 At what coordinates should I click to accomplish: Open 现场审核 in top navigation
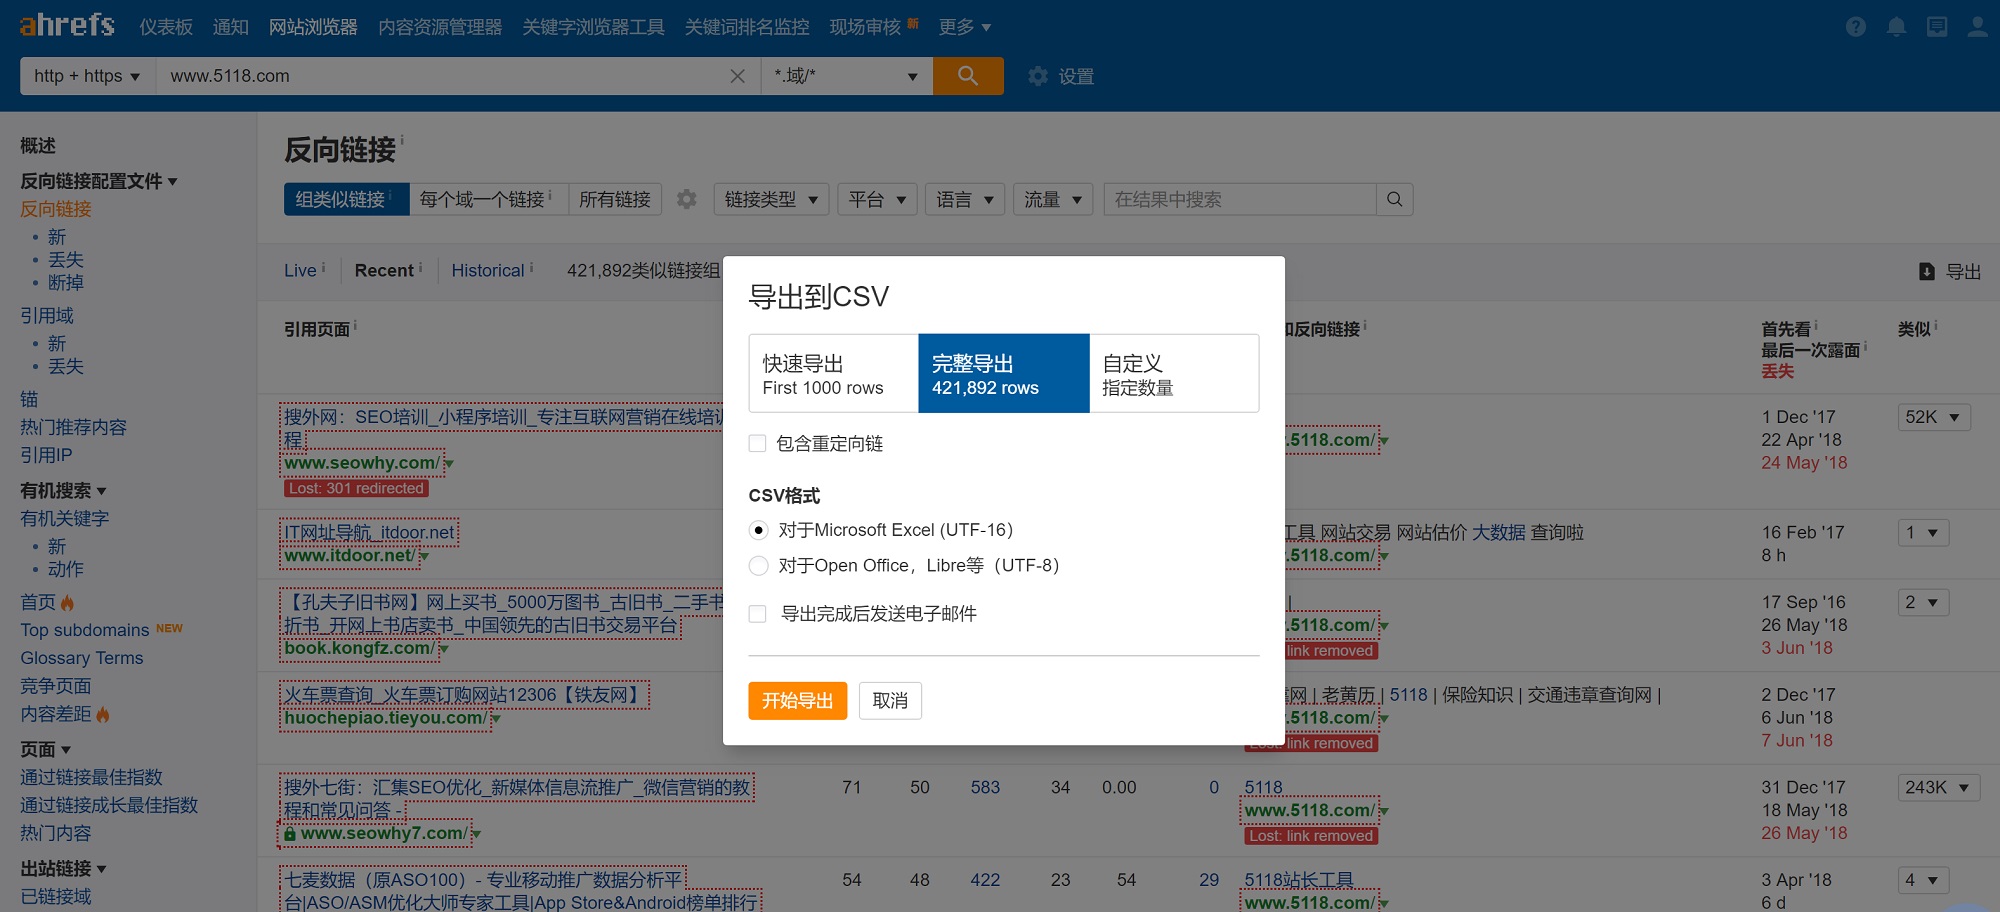(x=866, y=27)
